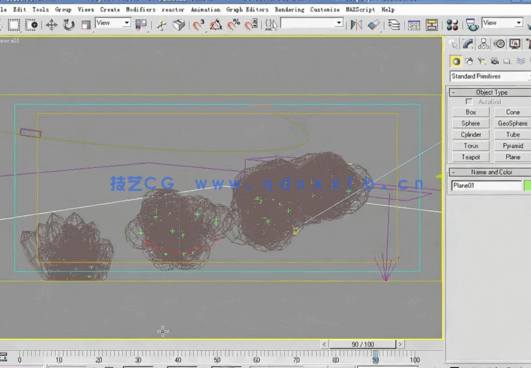Viewport: 531px width, 368px height.
Task: Click the Cylinder primitive button
Action: 471,134
